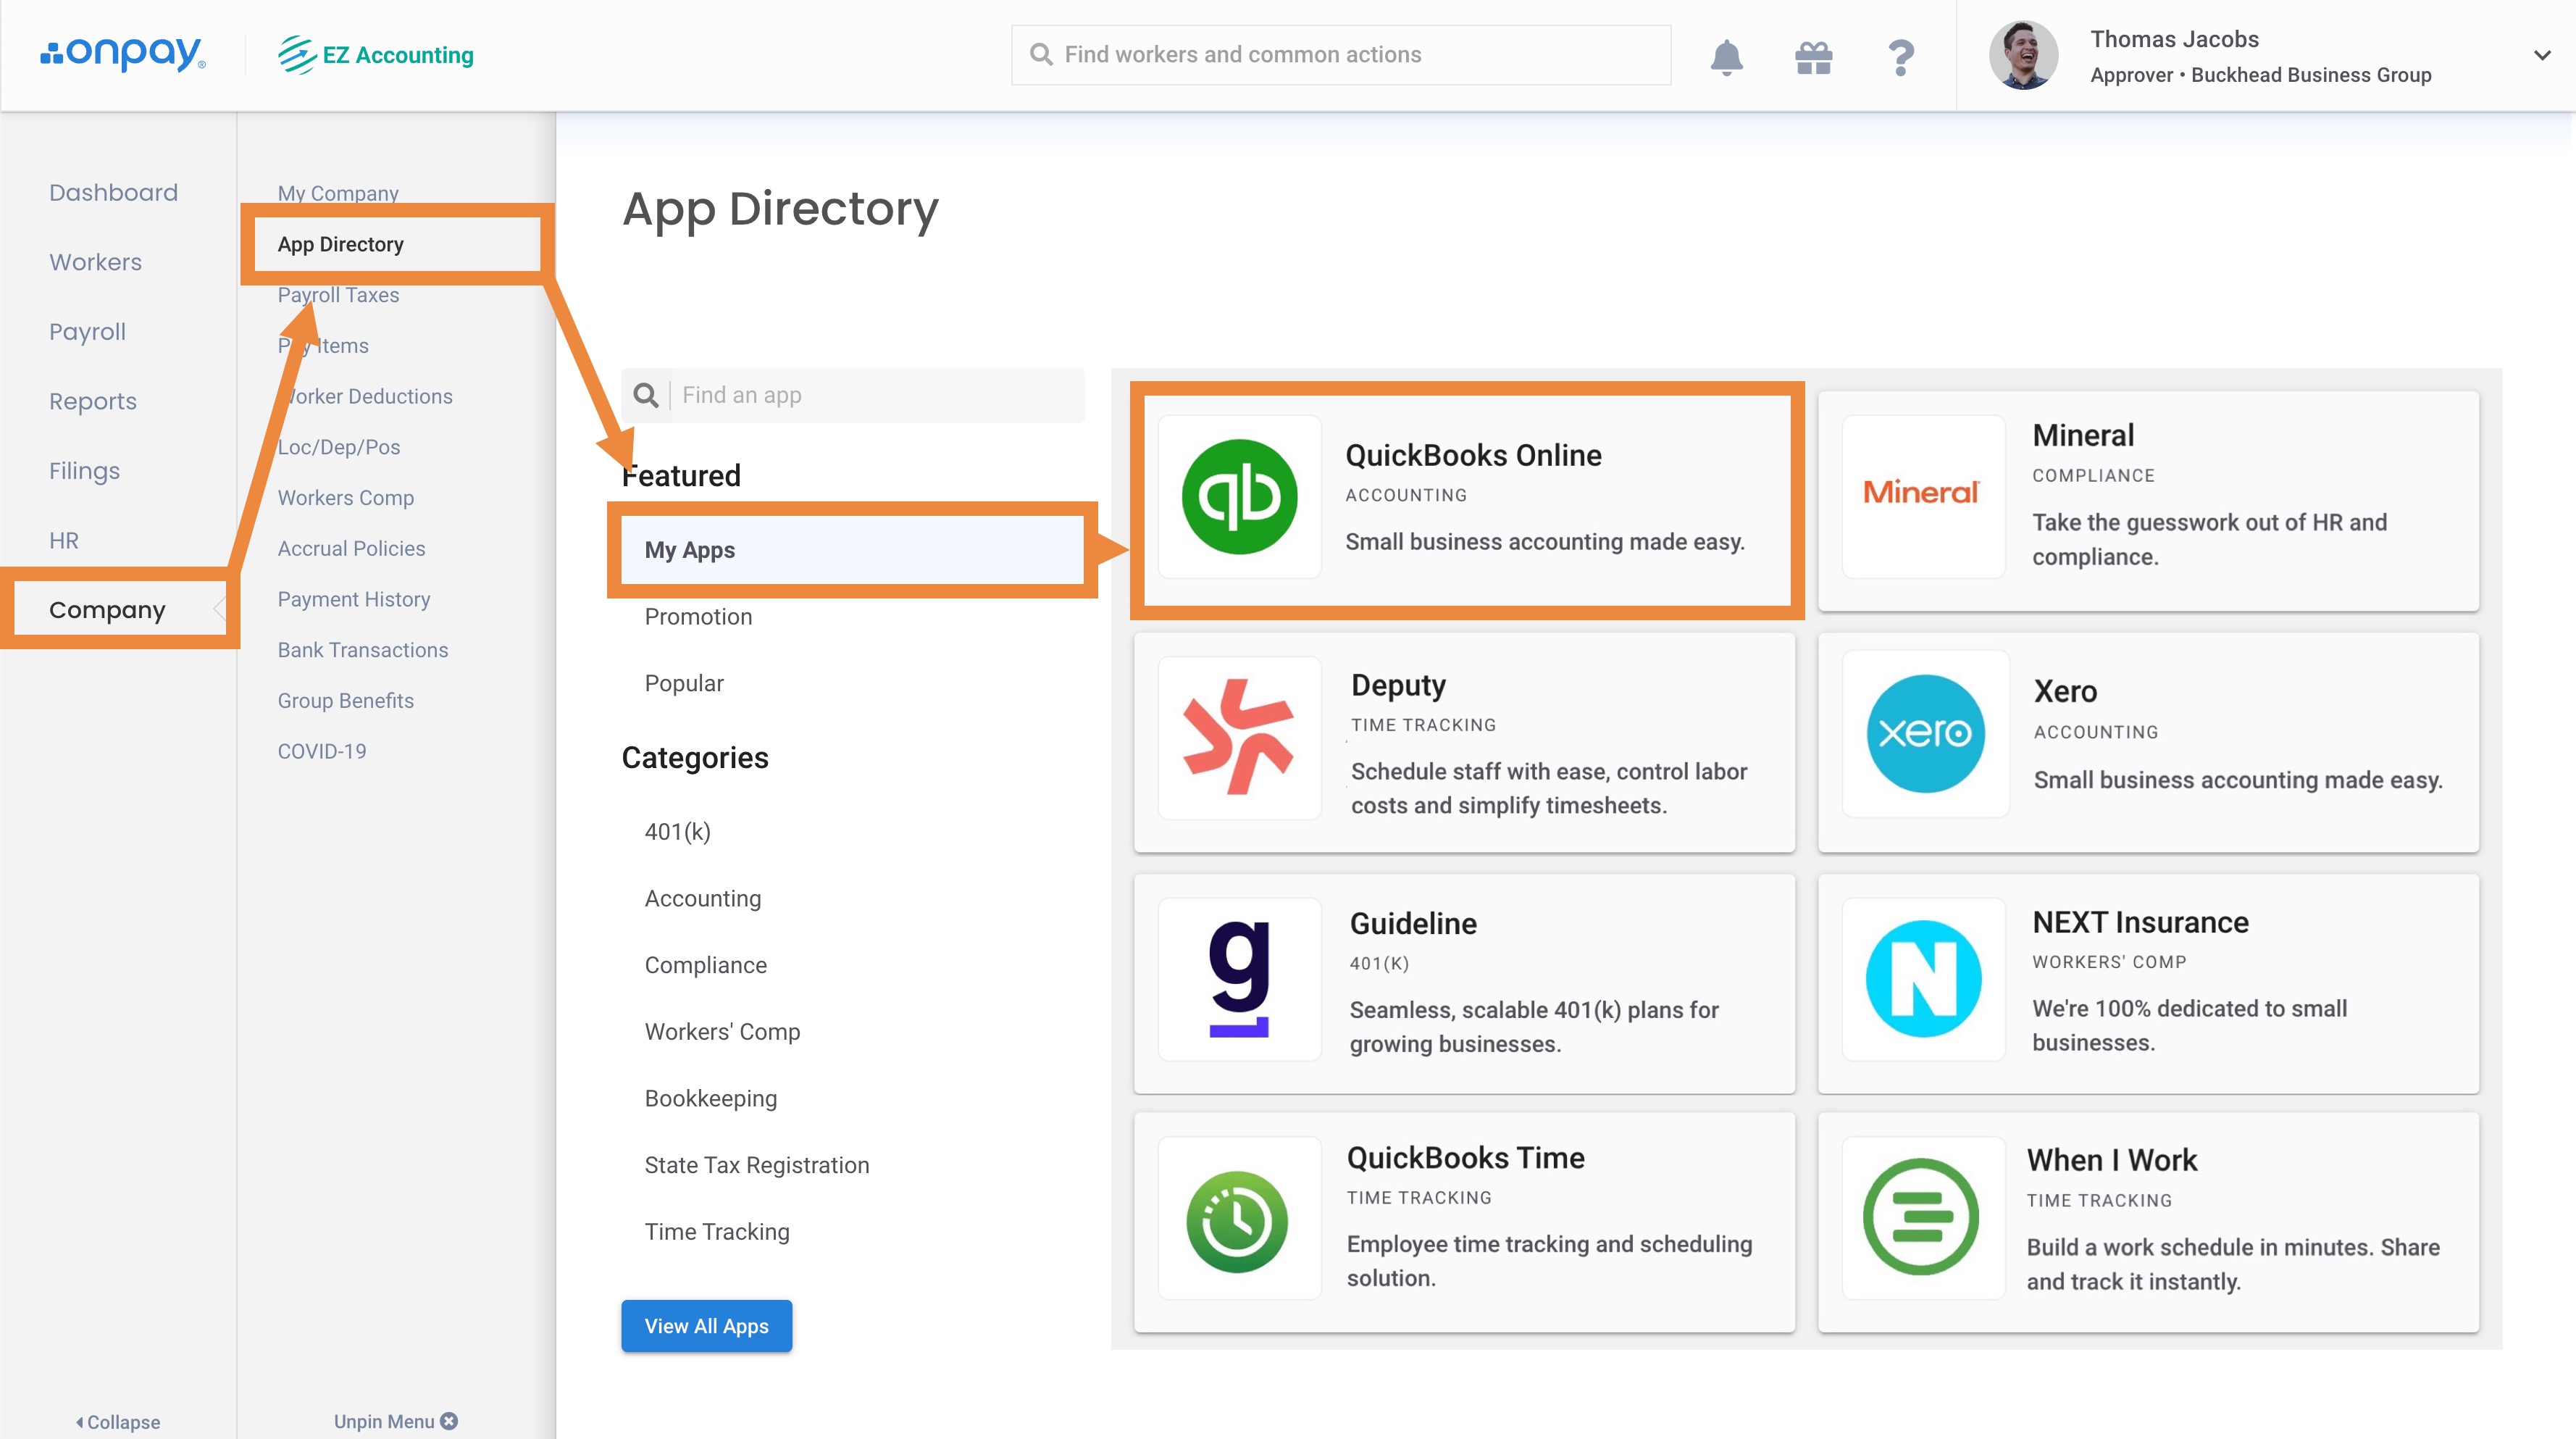This screenshot has height=1439, width=2576.
Task: Collapse the left sidebar
Action: [118, 1421]
